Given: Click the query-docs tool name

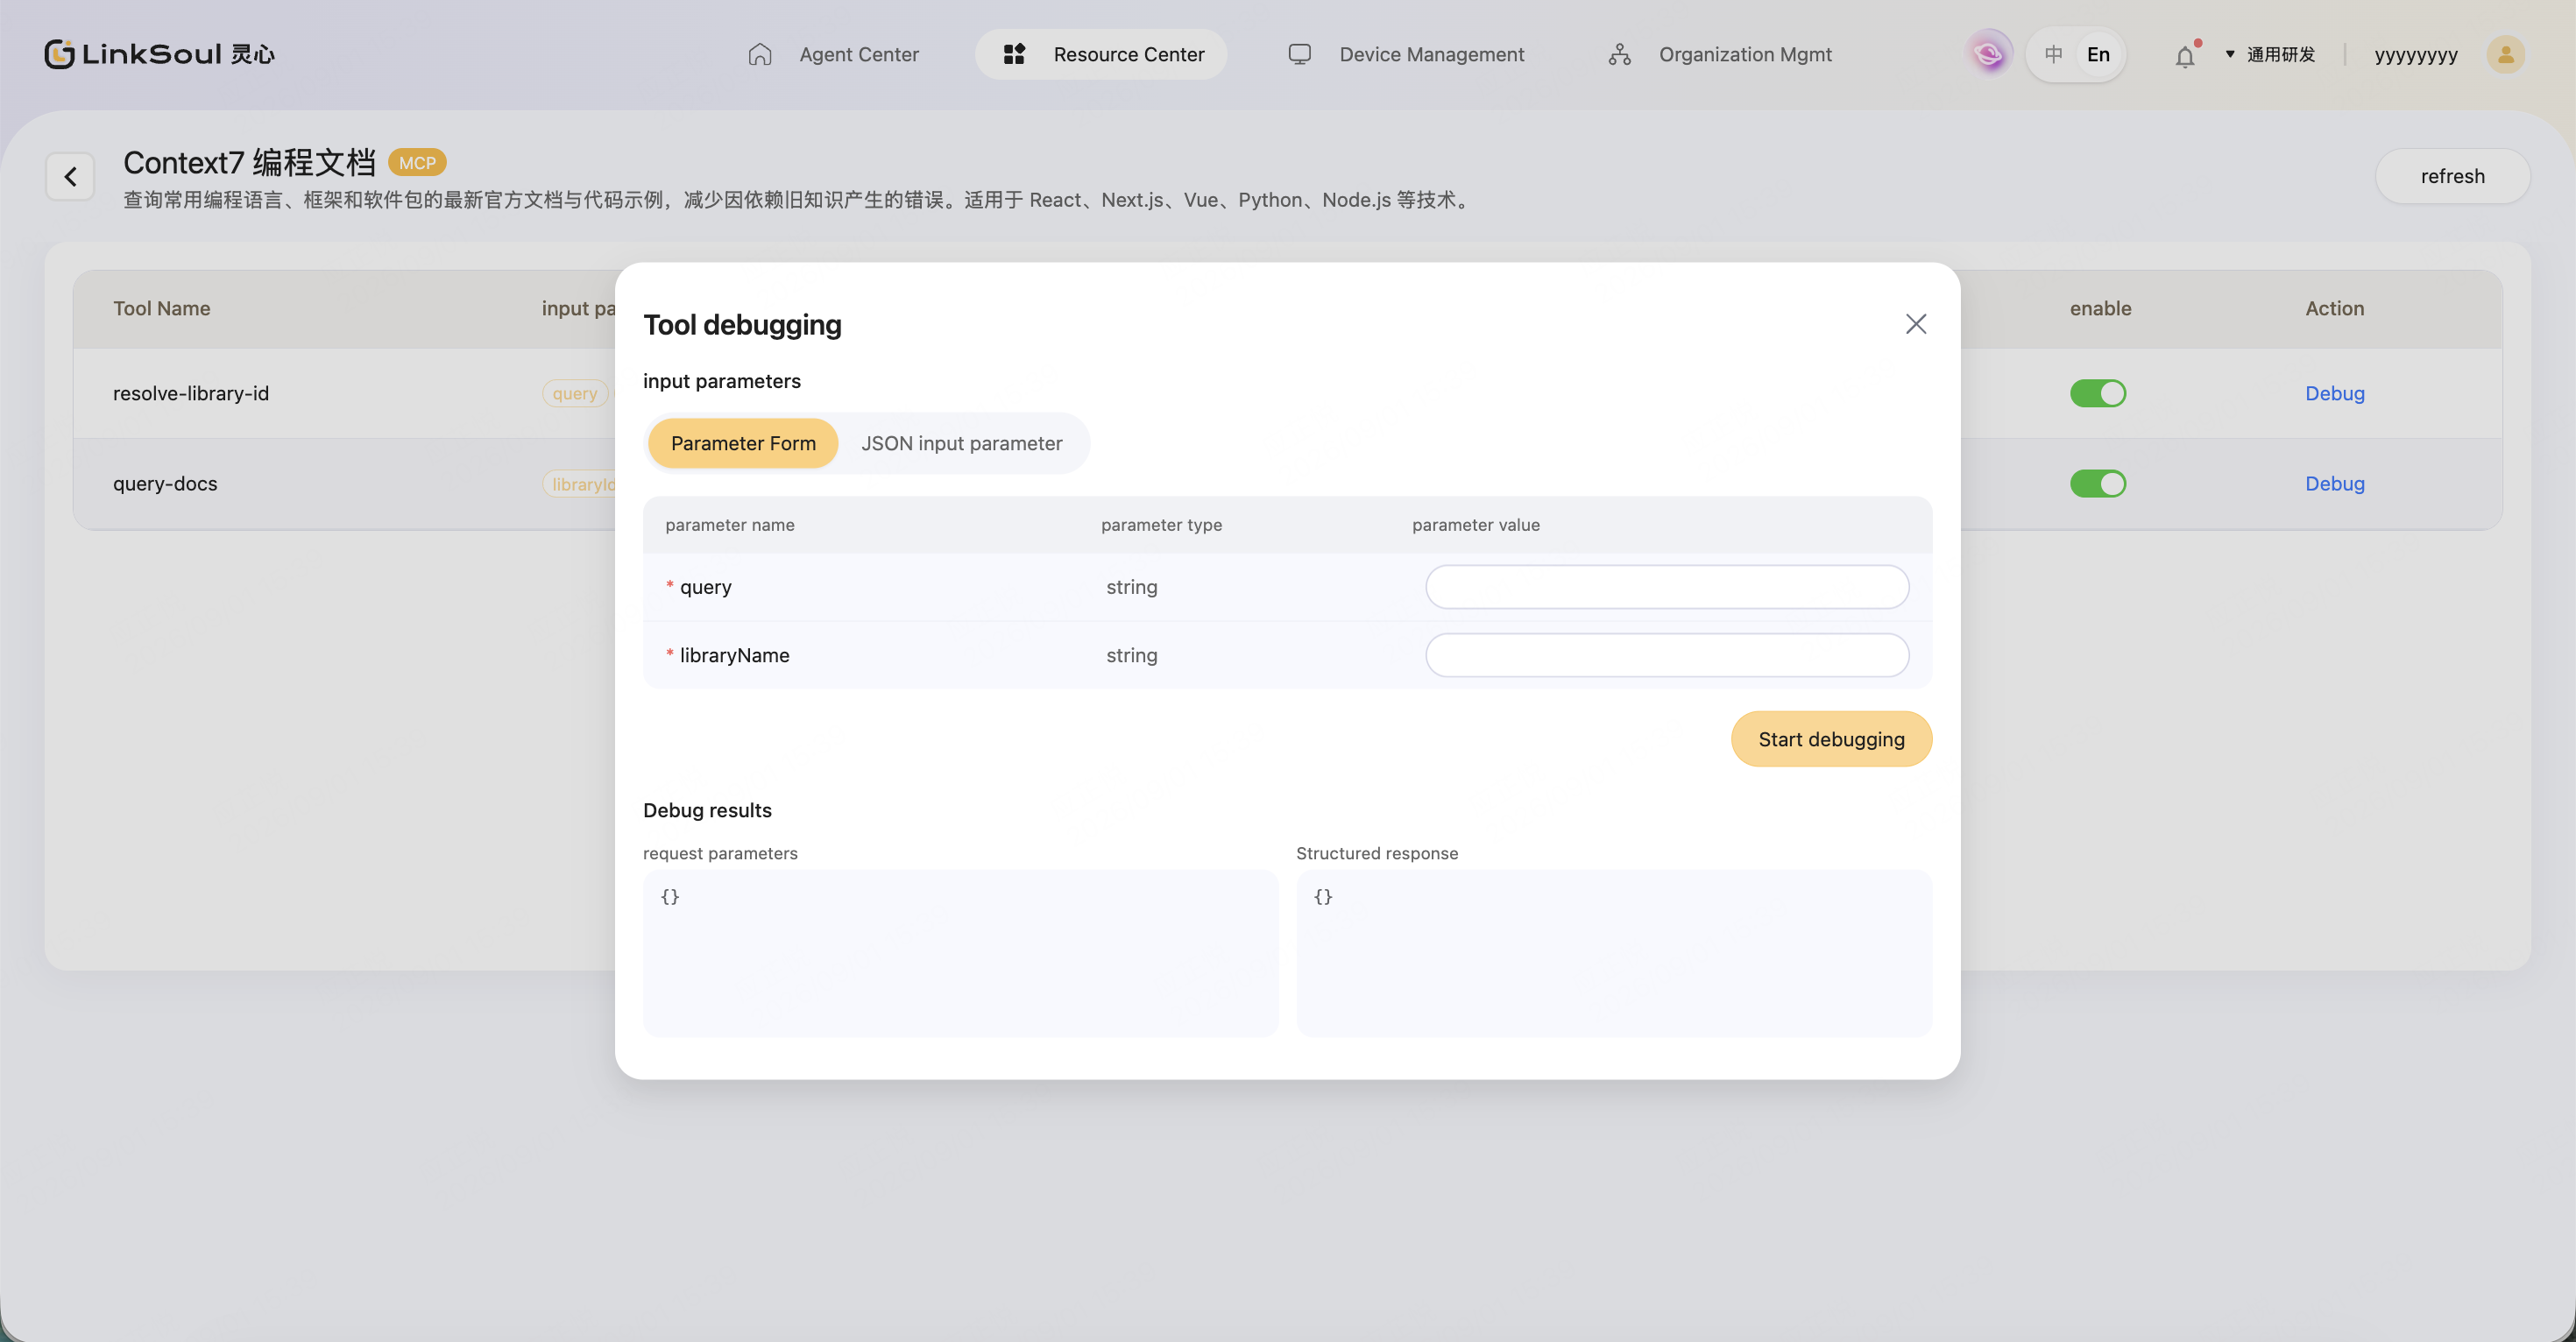Looking at the screenshot, I should 165,484.
